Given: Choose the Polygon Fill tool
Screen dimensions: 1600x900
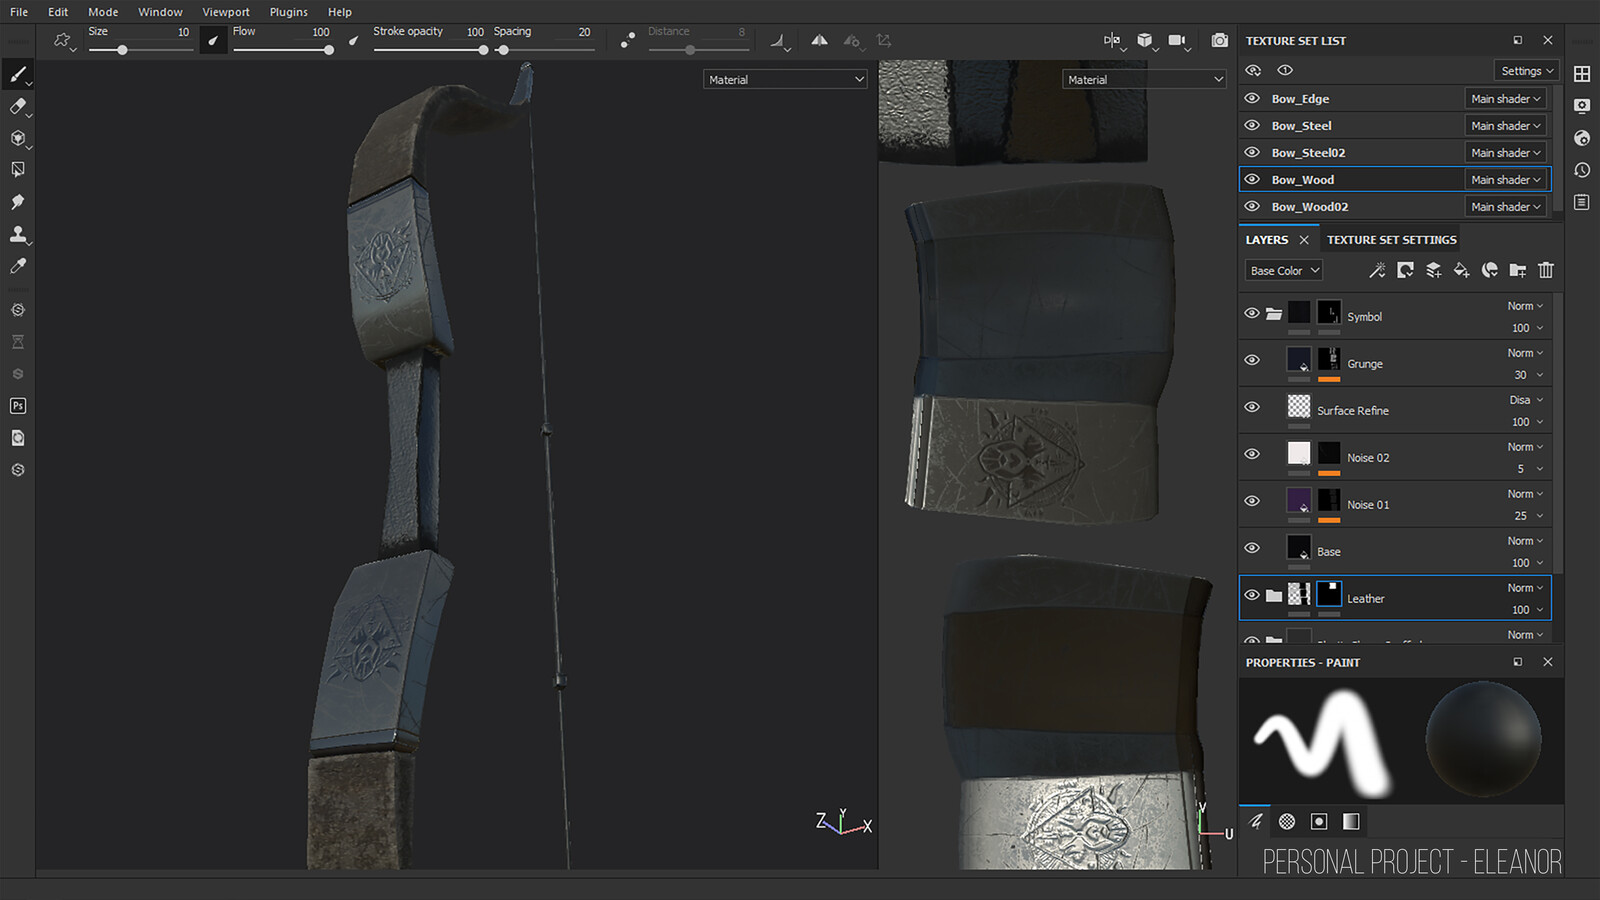Looking at the screenshot, I should (17, 170).
